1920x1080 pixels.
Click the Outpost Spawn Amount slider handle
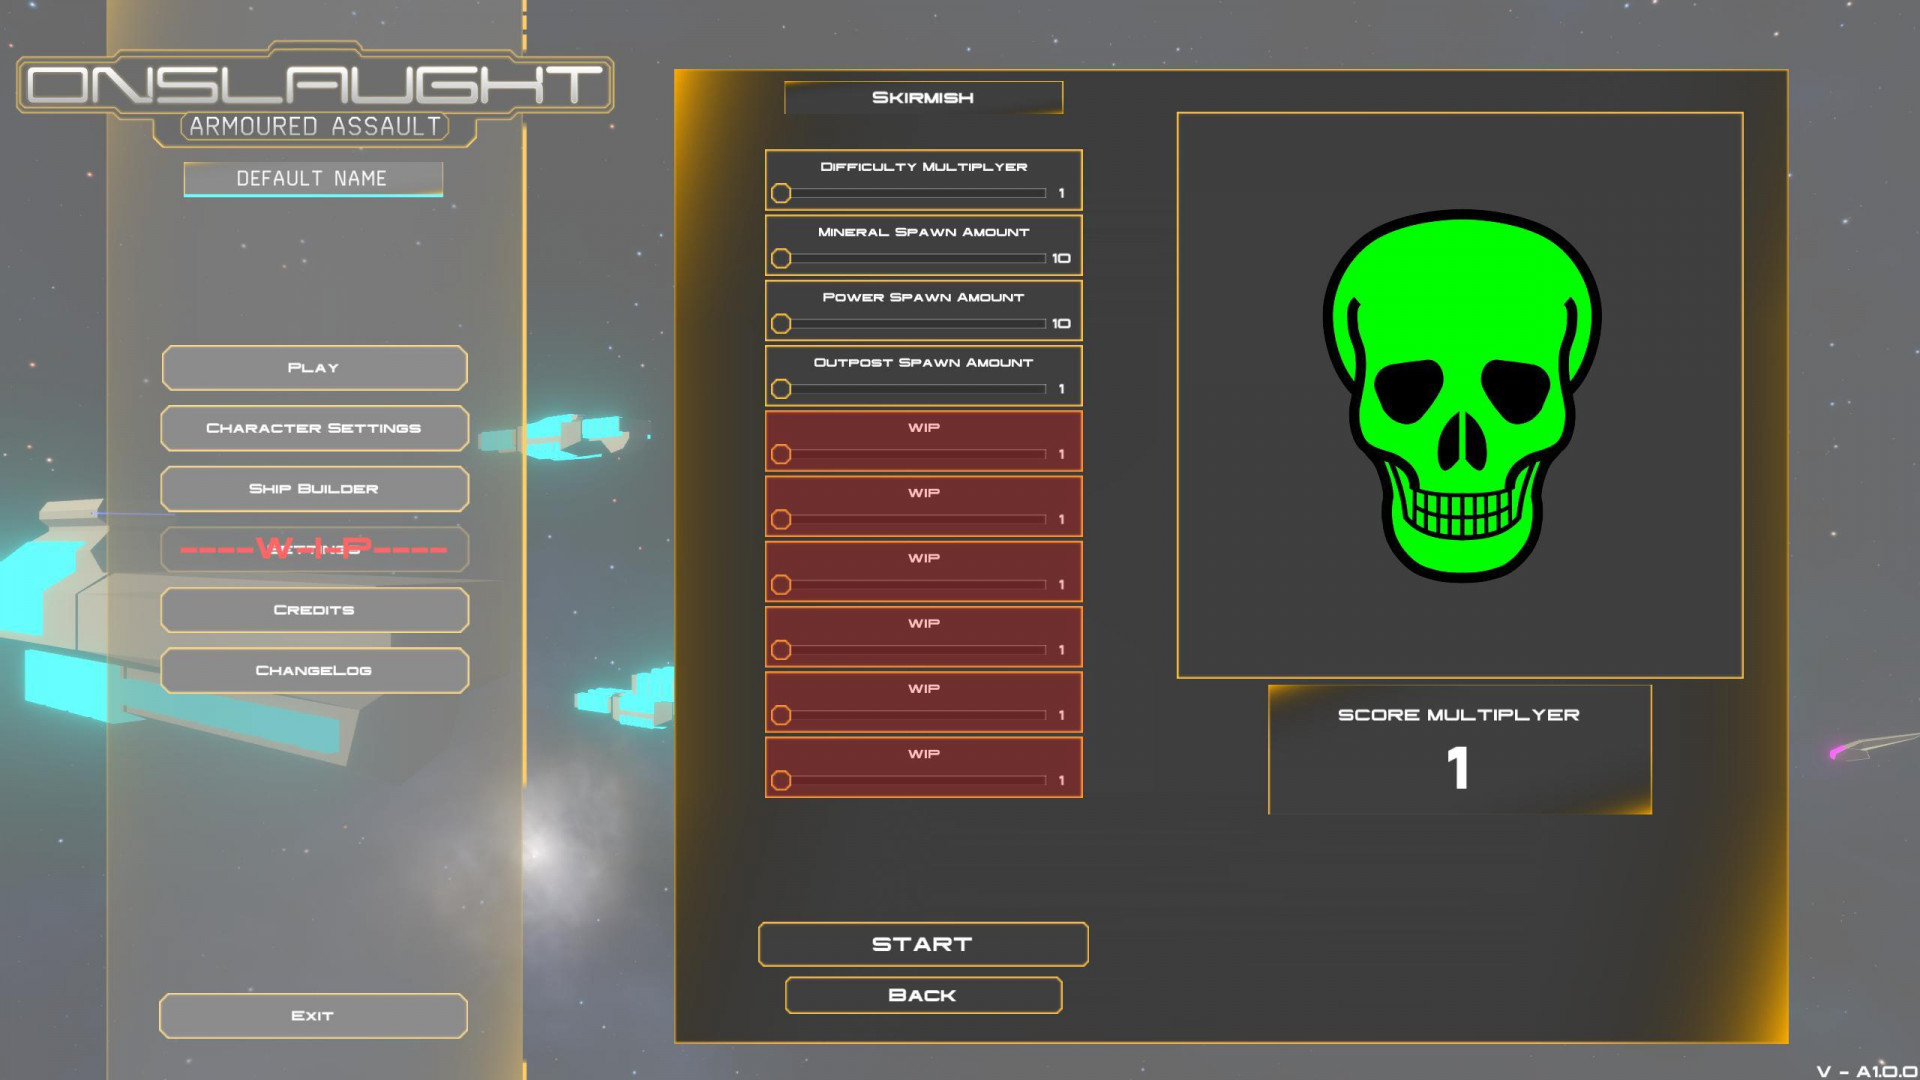click(781, 389)
